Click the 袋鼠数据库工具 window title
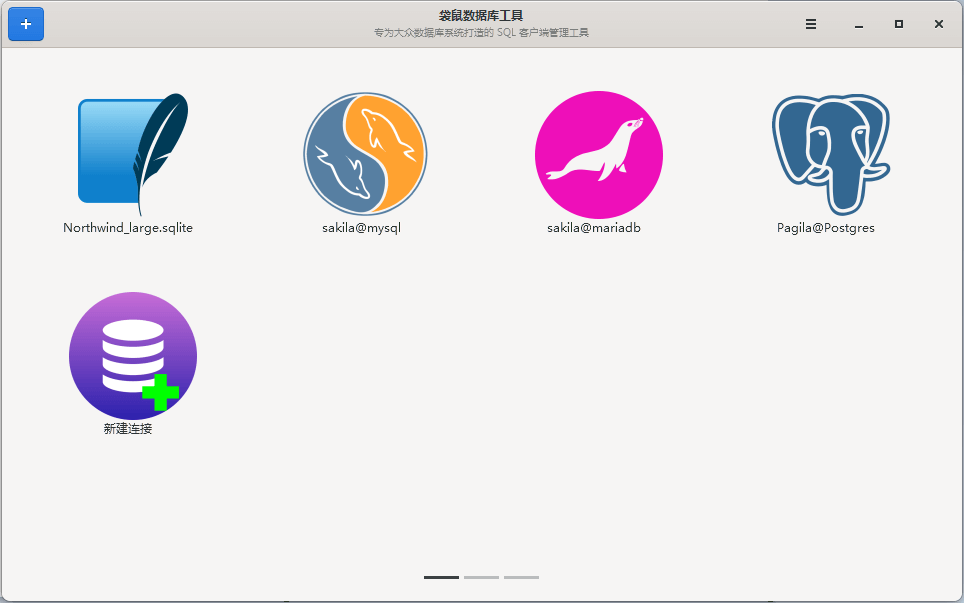This screenshot has width=964, height=603. (x=481, y=16)
